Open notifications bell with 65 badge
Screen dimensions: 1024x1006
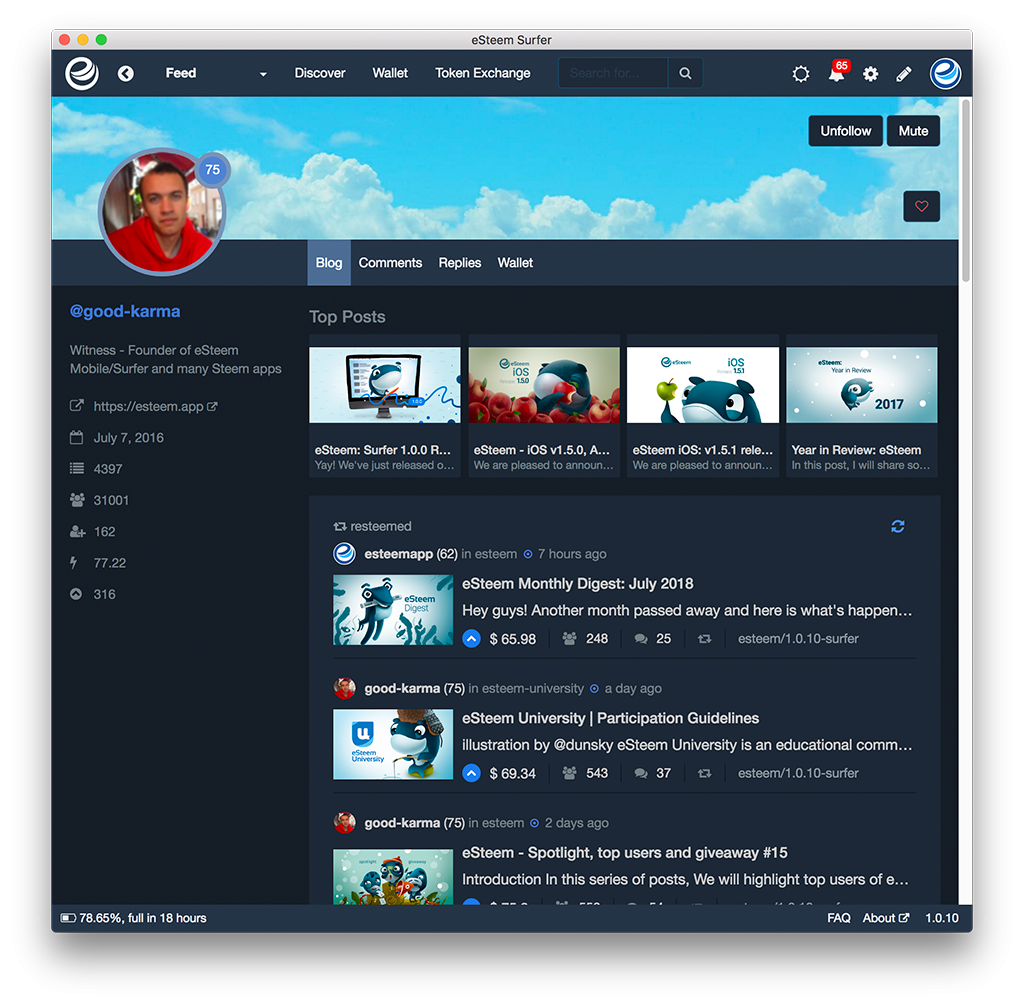[837, 72]
